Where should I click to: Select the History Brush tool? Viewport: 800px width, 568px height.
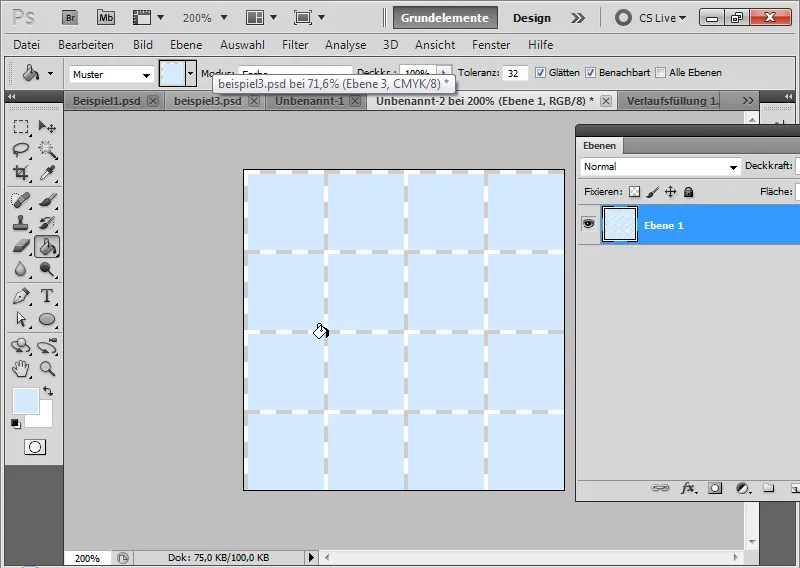47,223
